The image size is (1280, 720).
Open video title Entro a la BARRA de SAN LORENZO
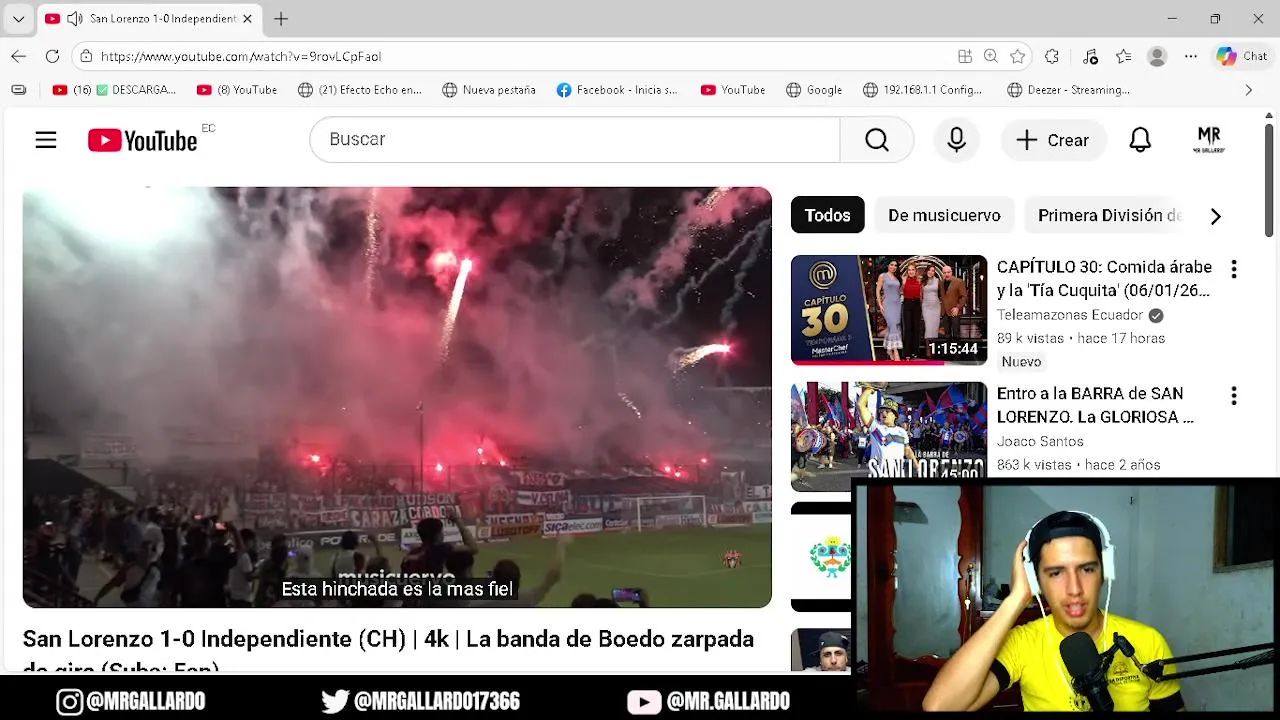[x=1095, y=405]
